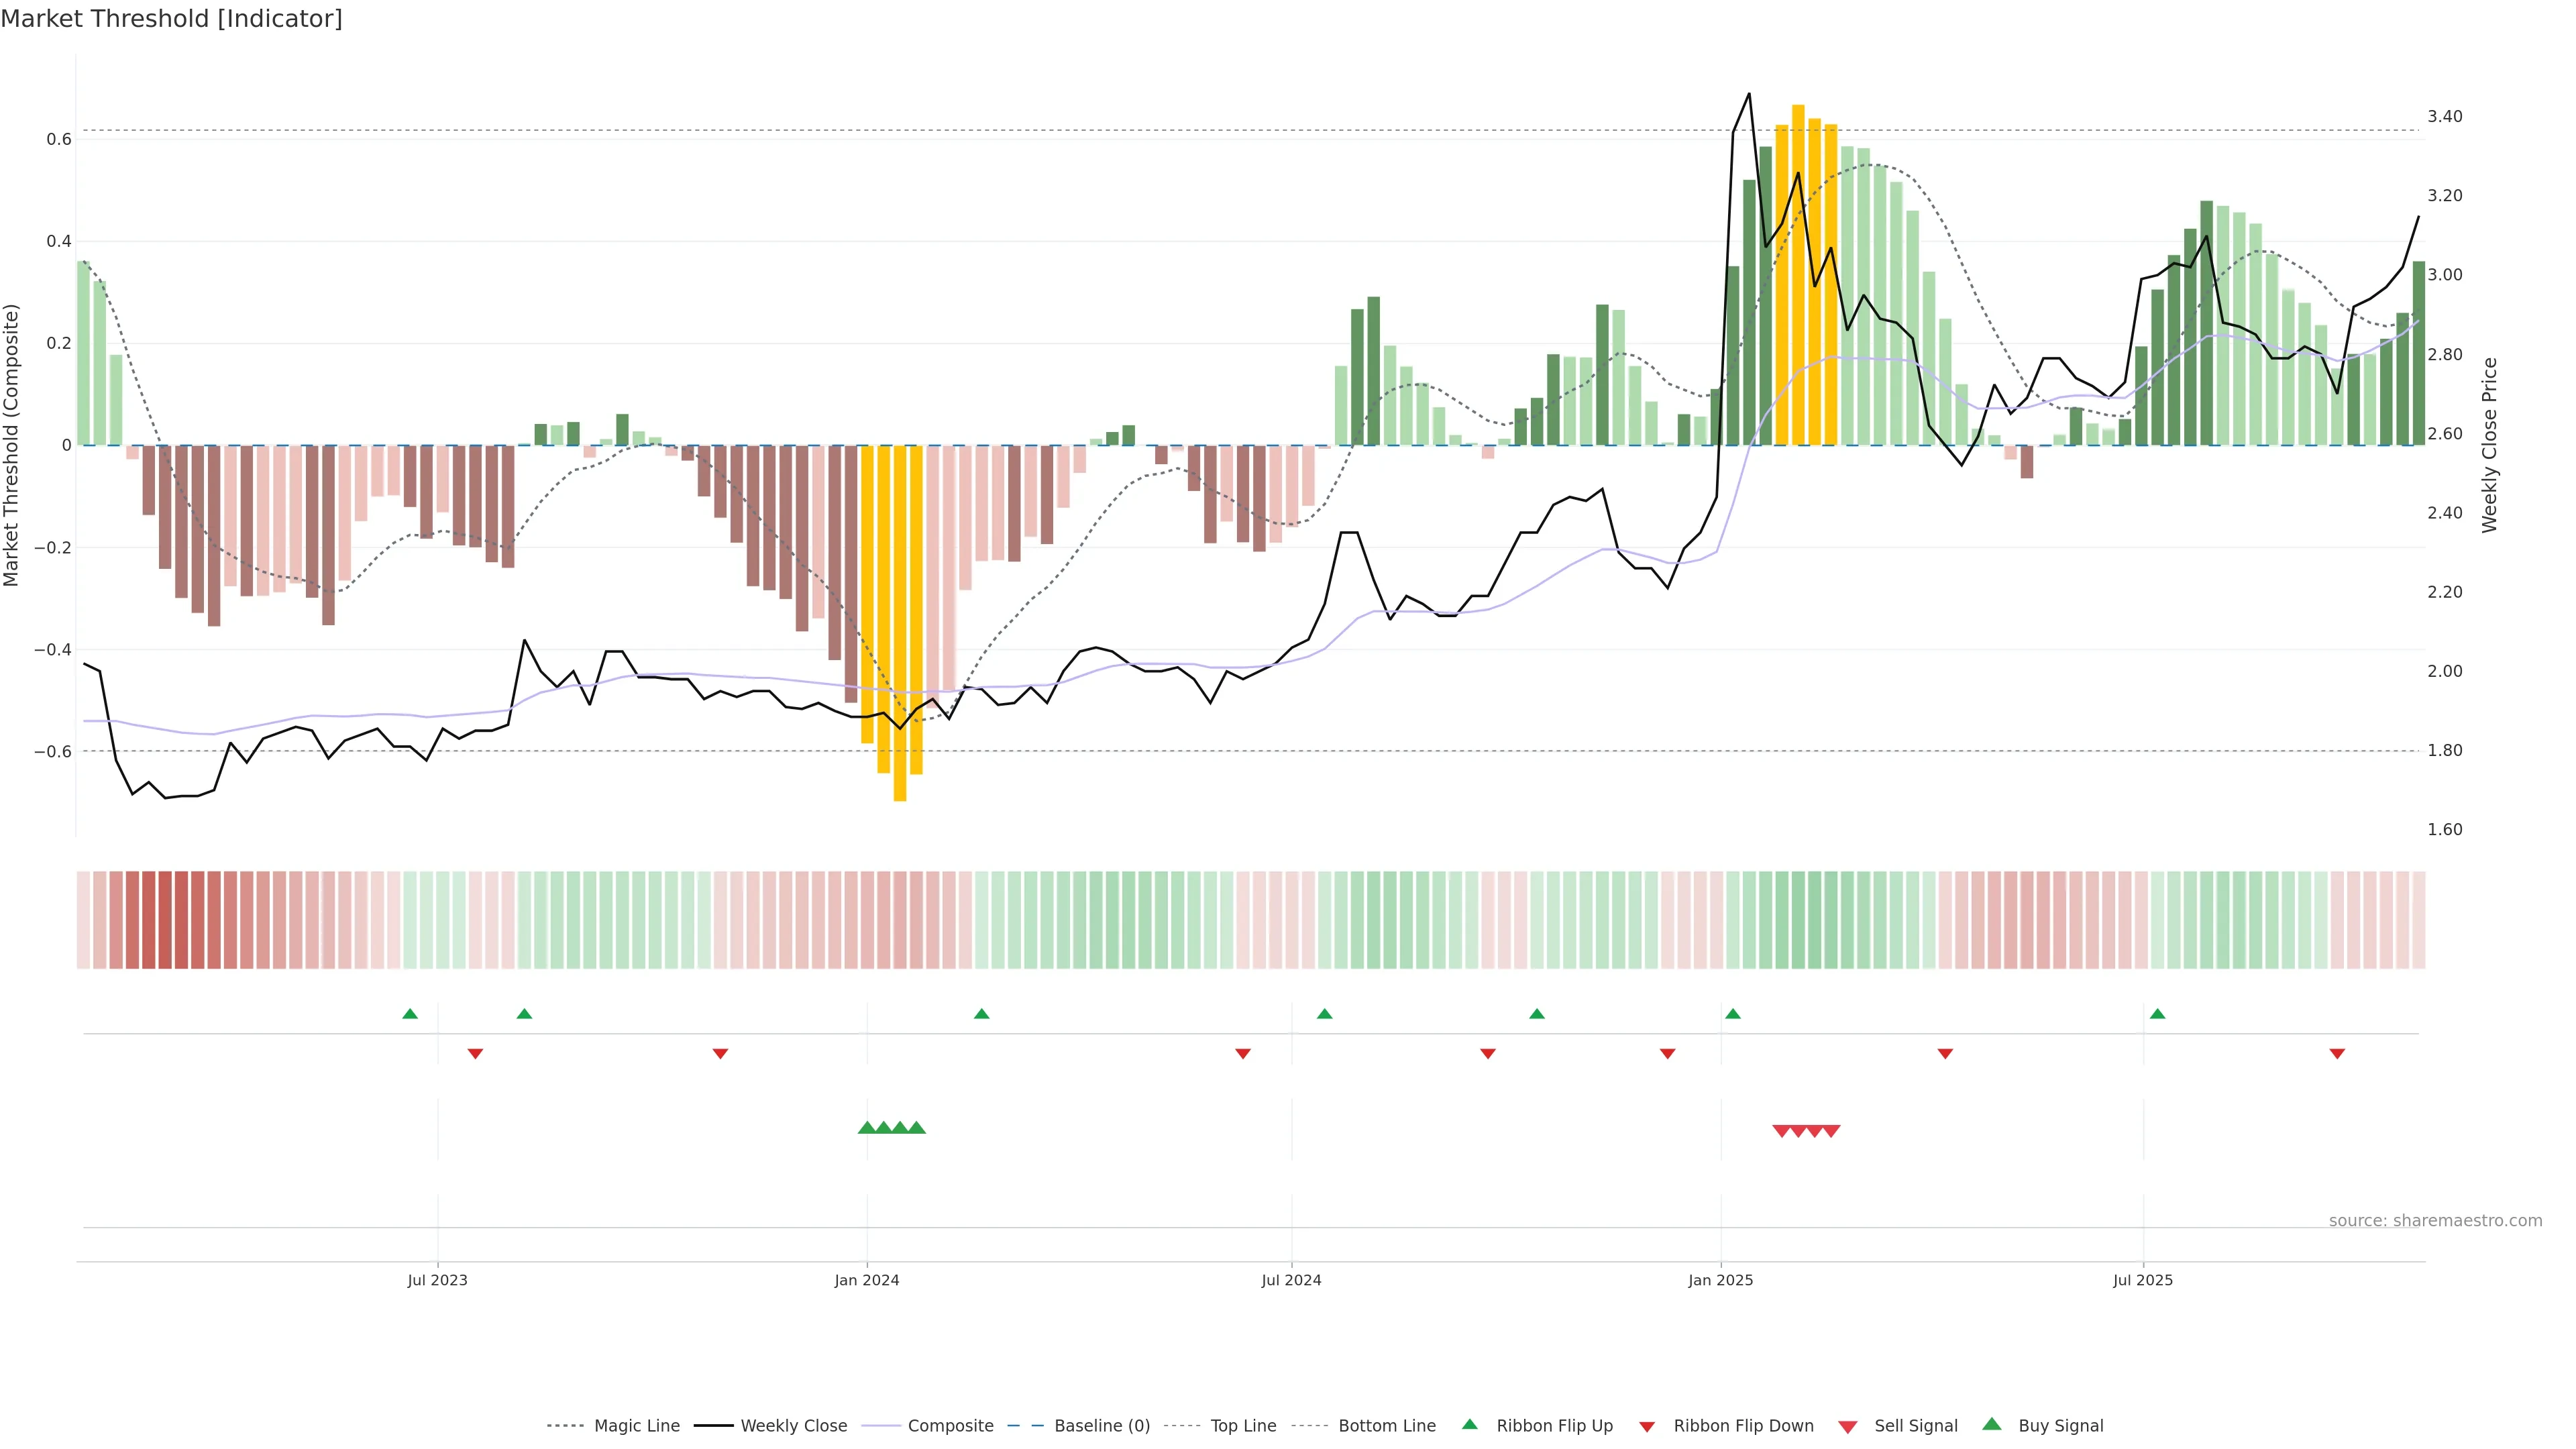Click the Ribbon Flip Down legend triangle icon
The height and width of the screenshot is (1449, 2576).
click(1647, 1426)
